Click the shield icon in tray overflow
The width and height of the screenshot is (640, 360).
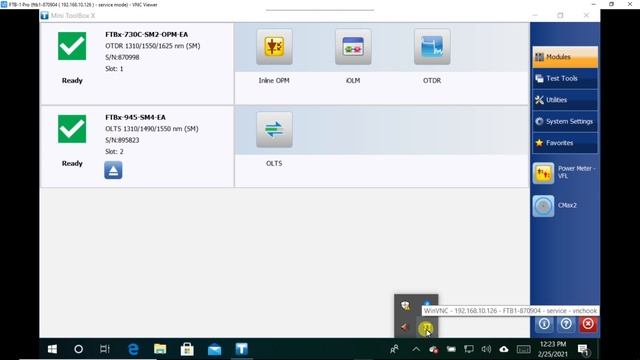(405, 306)
